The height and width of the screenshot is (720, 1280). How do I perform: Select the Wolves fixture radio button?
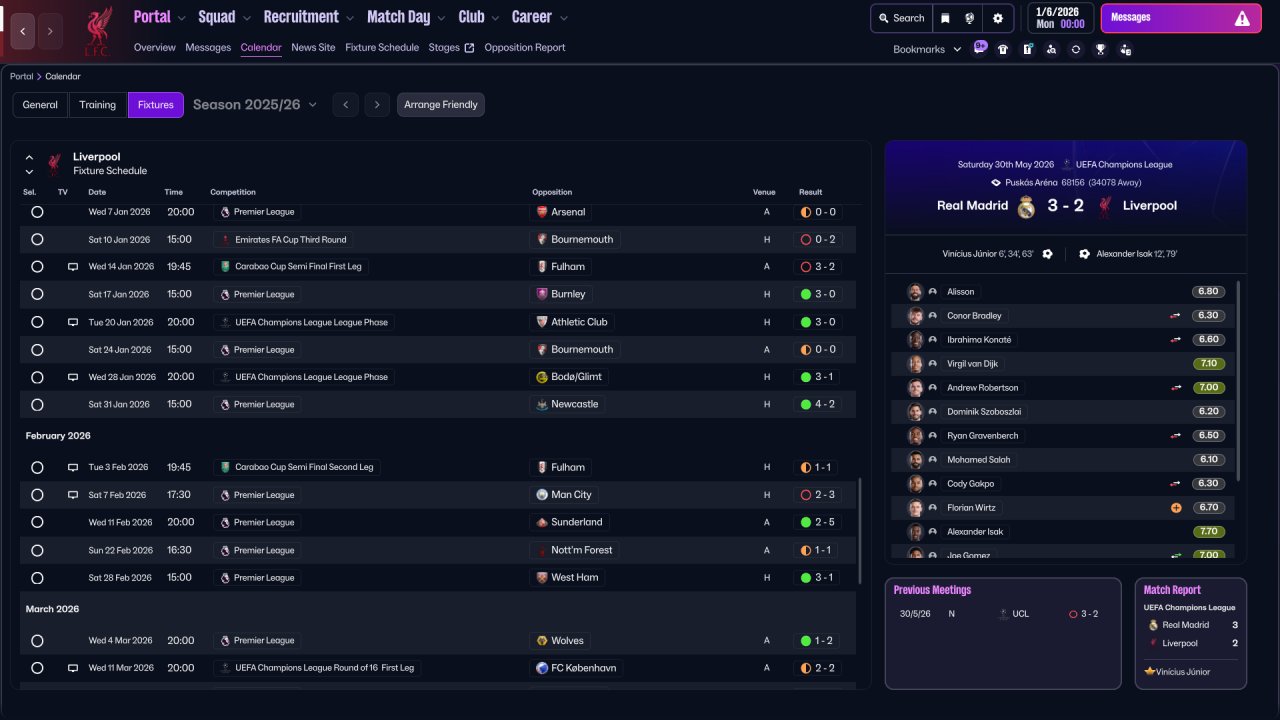37,641
